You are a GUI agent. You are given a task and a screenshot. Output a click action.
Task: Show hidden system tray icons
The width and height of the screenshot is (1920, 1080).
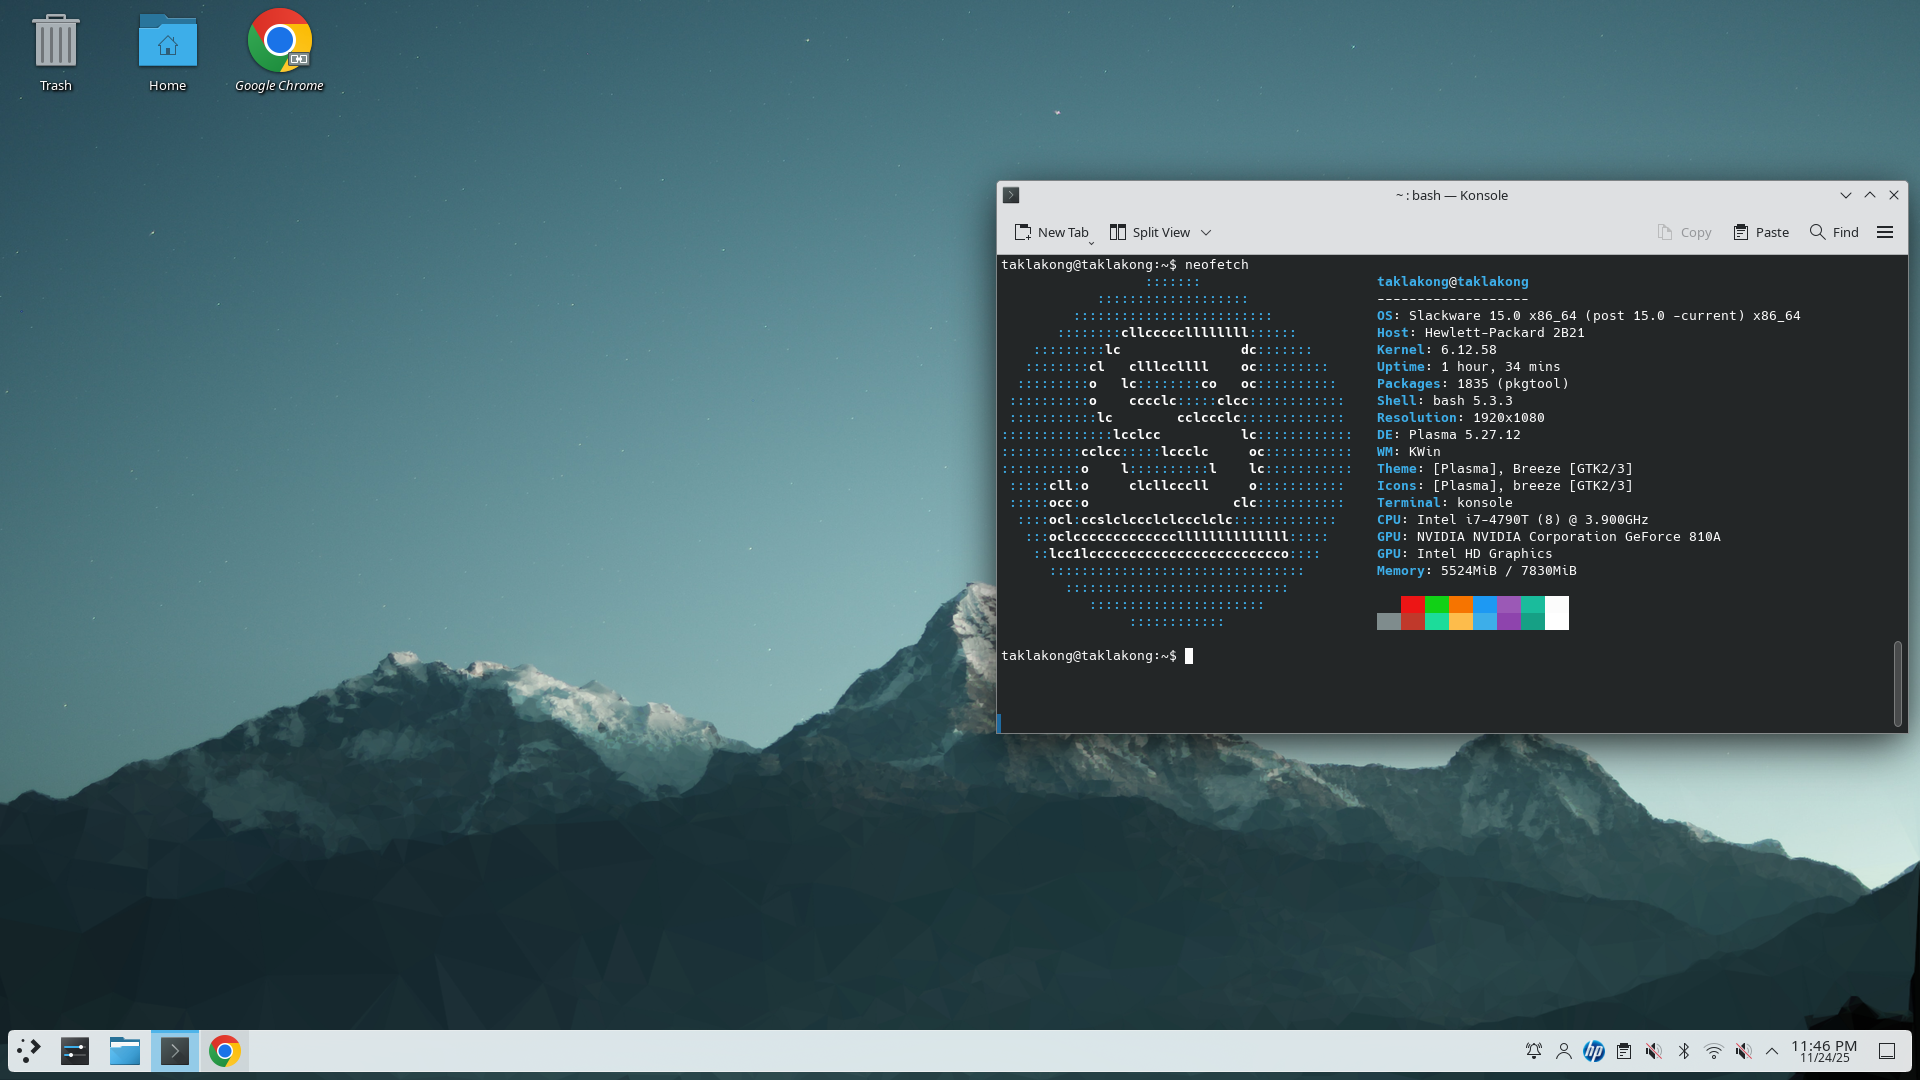1772,1051
